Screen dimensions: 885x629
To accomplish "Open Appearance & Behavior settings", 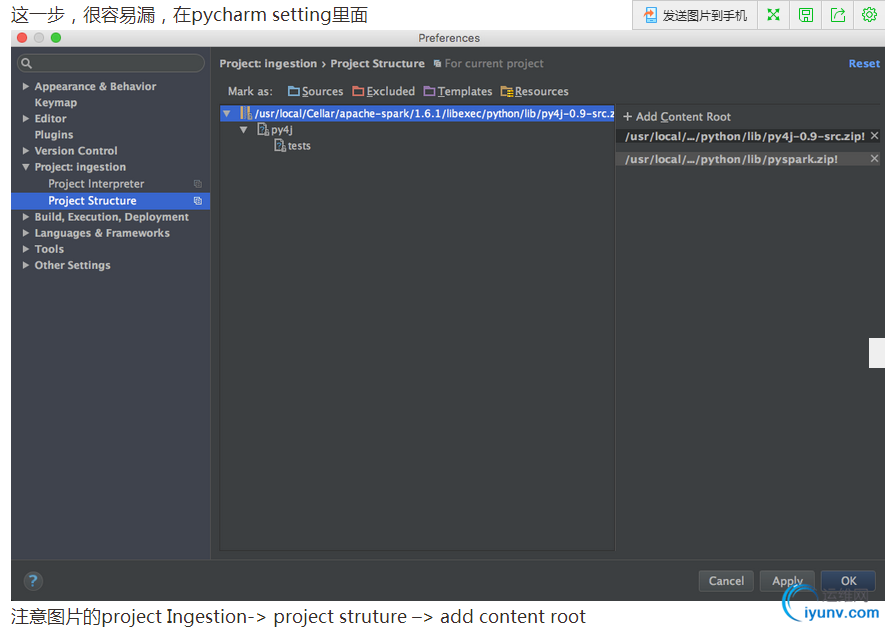I will (x=95, y=86).
